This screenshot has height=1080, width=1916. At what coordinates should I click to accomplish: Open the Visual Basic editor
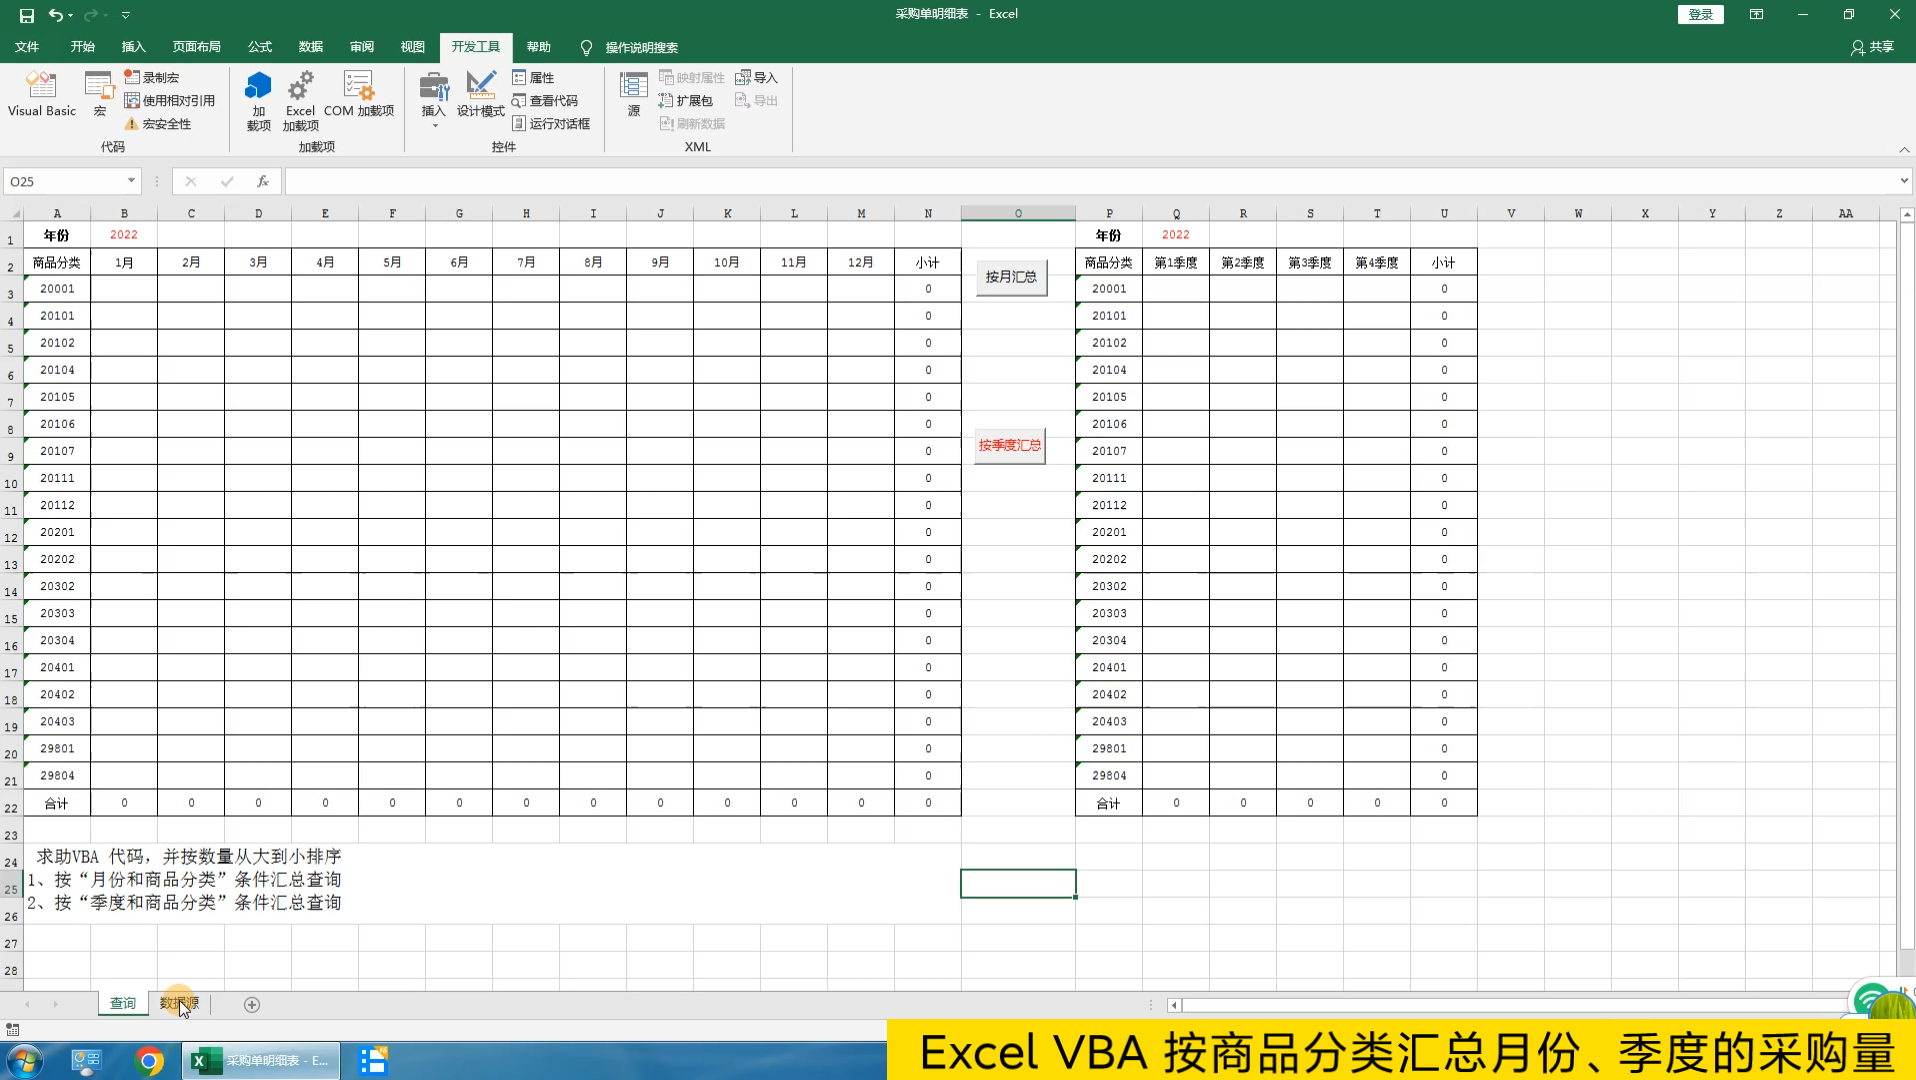click(42, 95)
